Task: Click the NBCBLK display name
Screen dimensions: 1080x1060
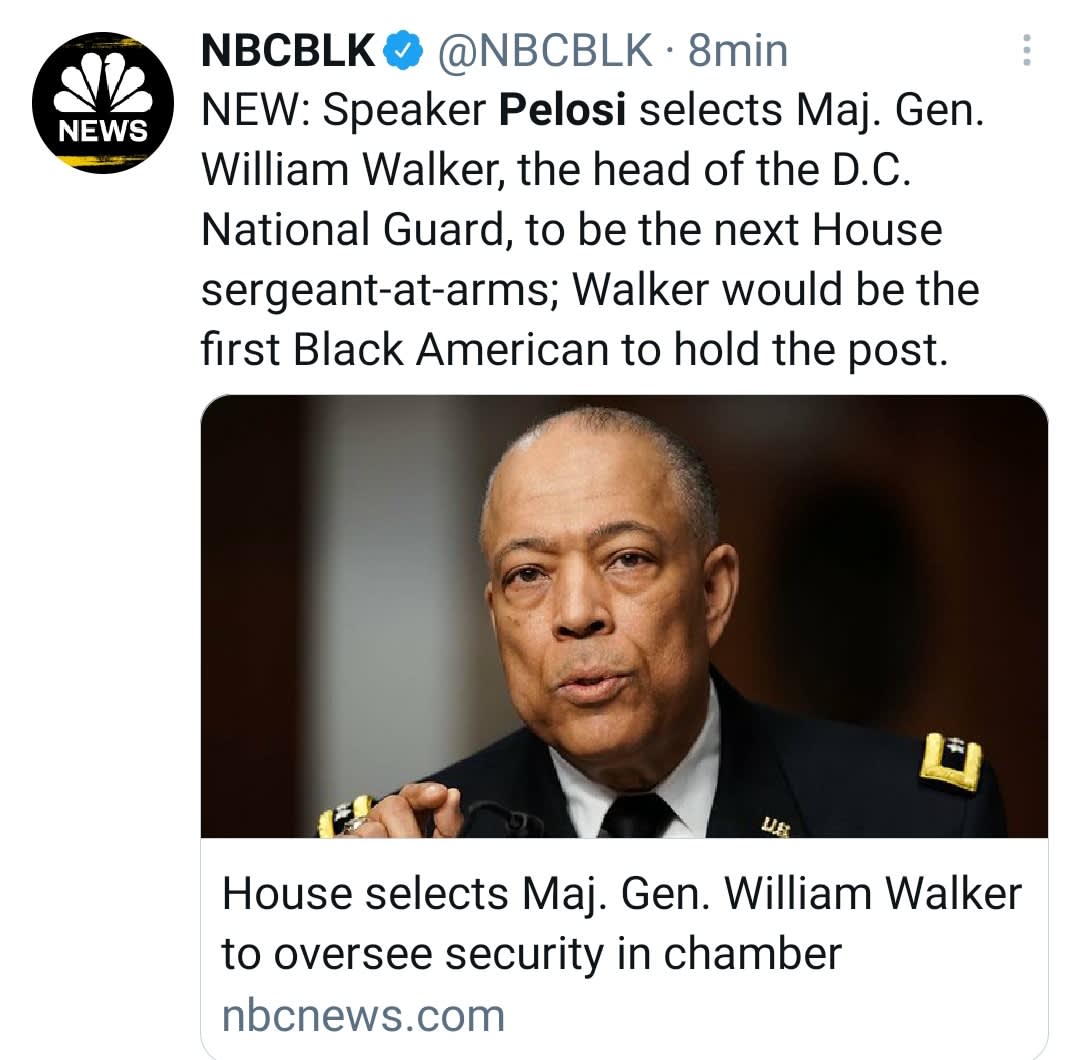Action: (x=288, y=50)
